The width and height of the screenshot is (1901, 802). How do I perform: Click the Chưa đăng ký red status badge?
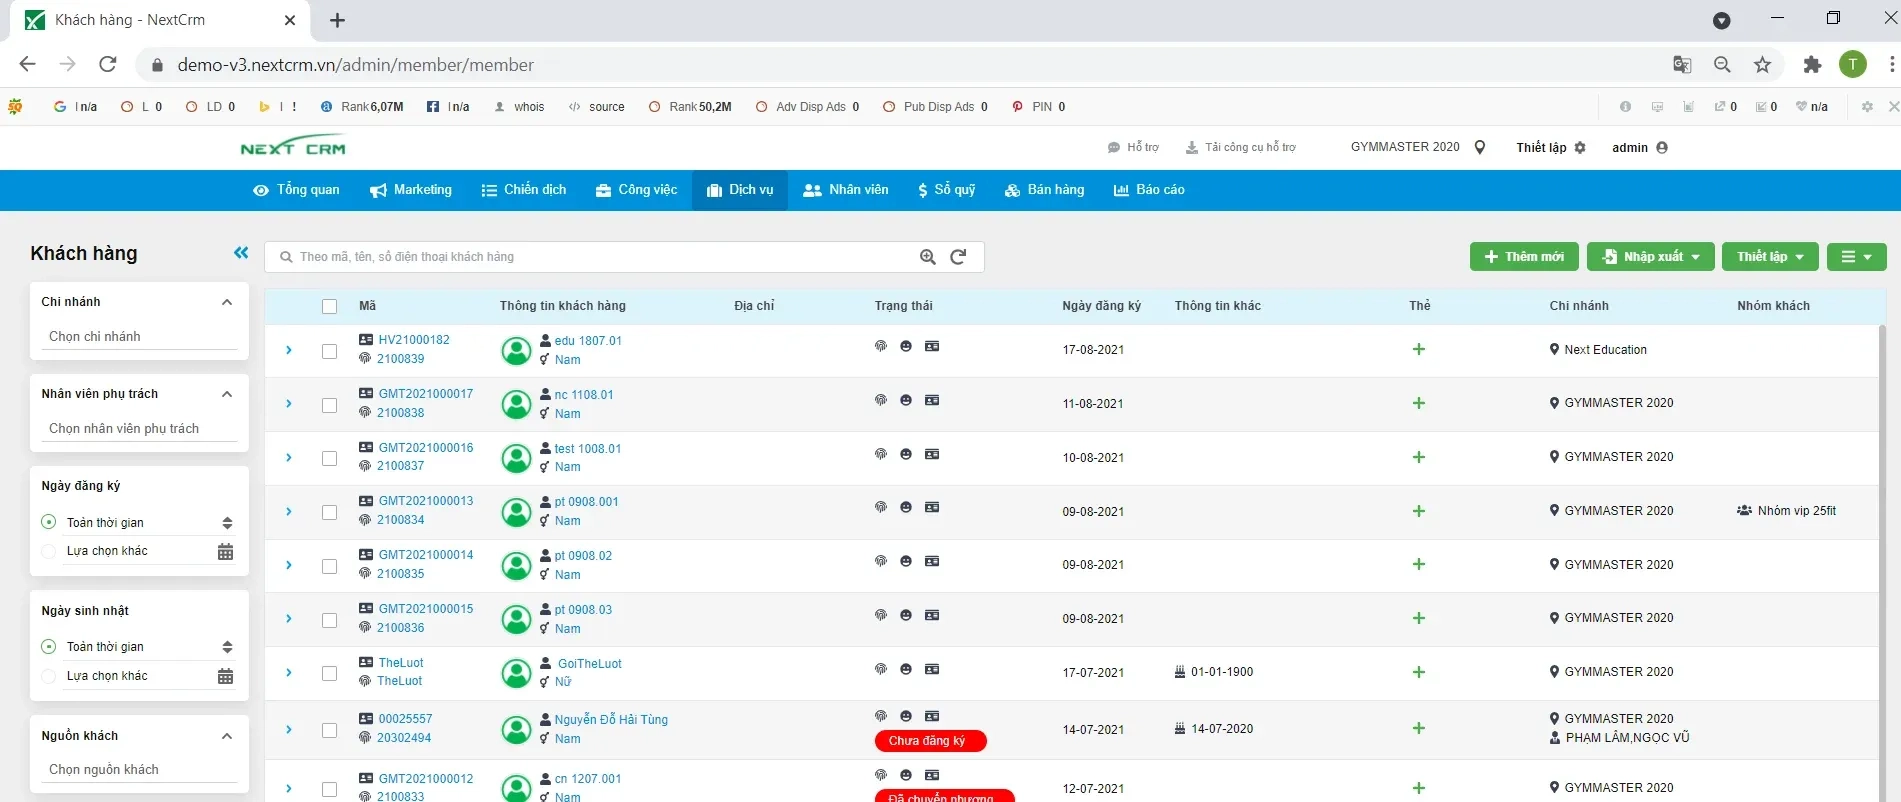(x=930, y=741)
